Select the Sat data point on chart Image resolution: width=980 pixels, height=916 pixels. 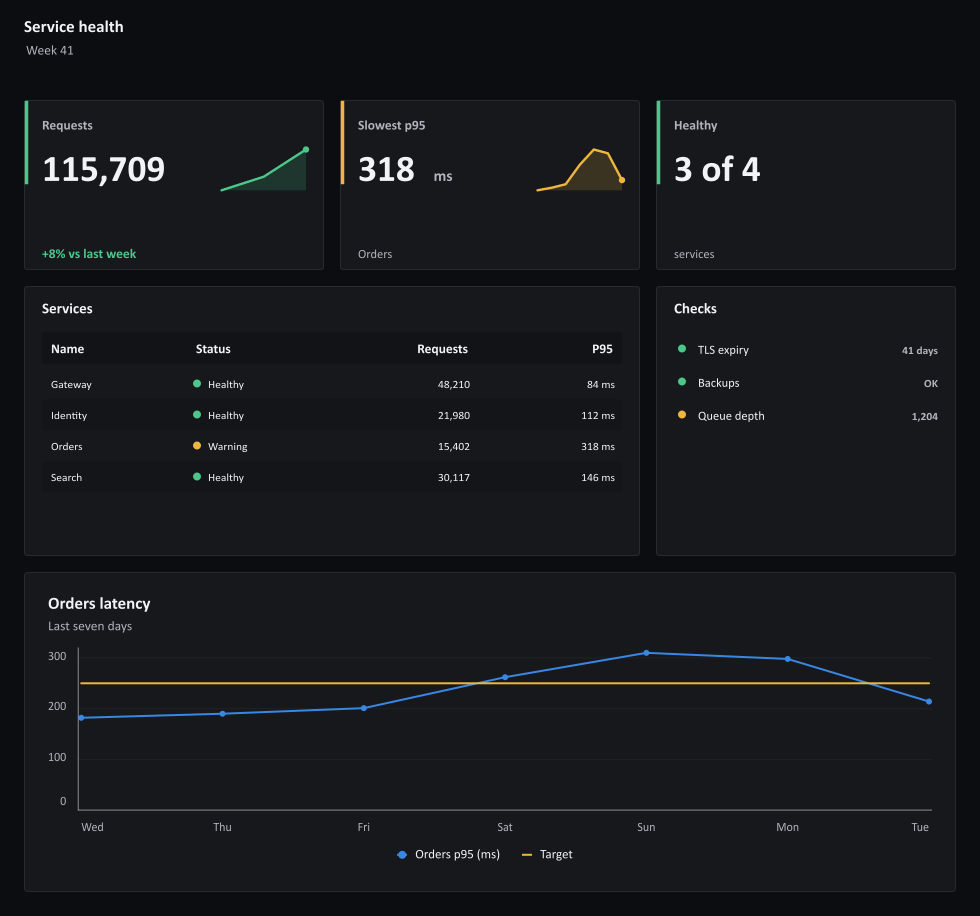(x=505, y=677)
